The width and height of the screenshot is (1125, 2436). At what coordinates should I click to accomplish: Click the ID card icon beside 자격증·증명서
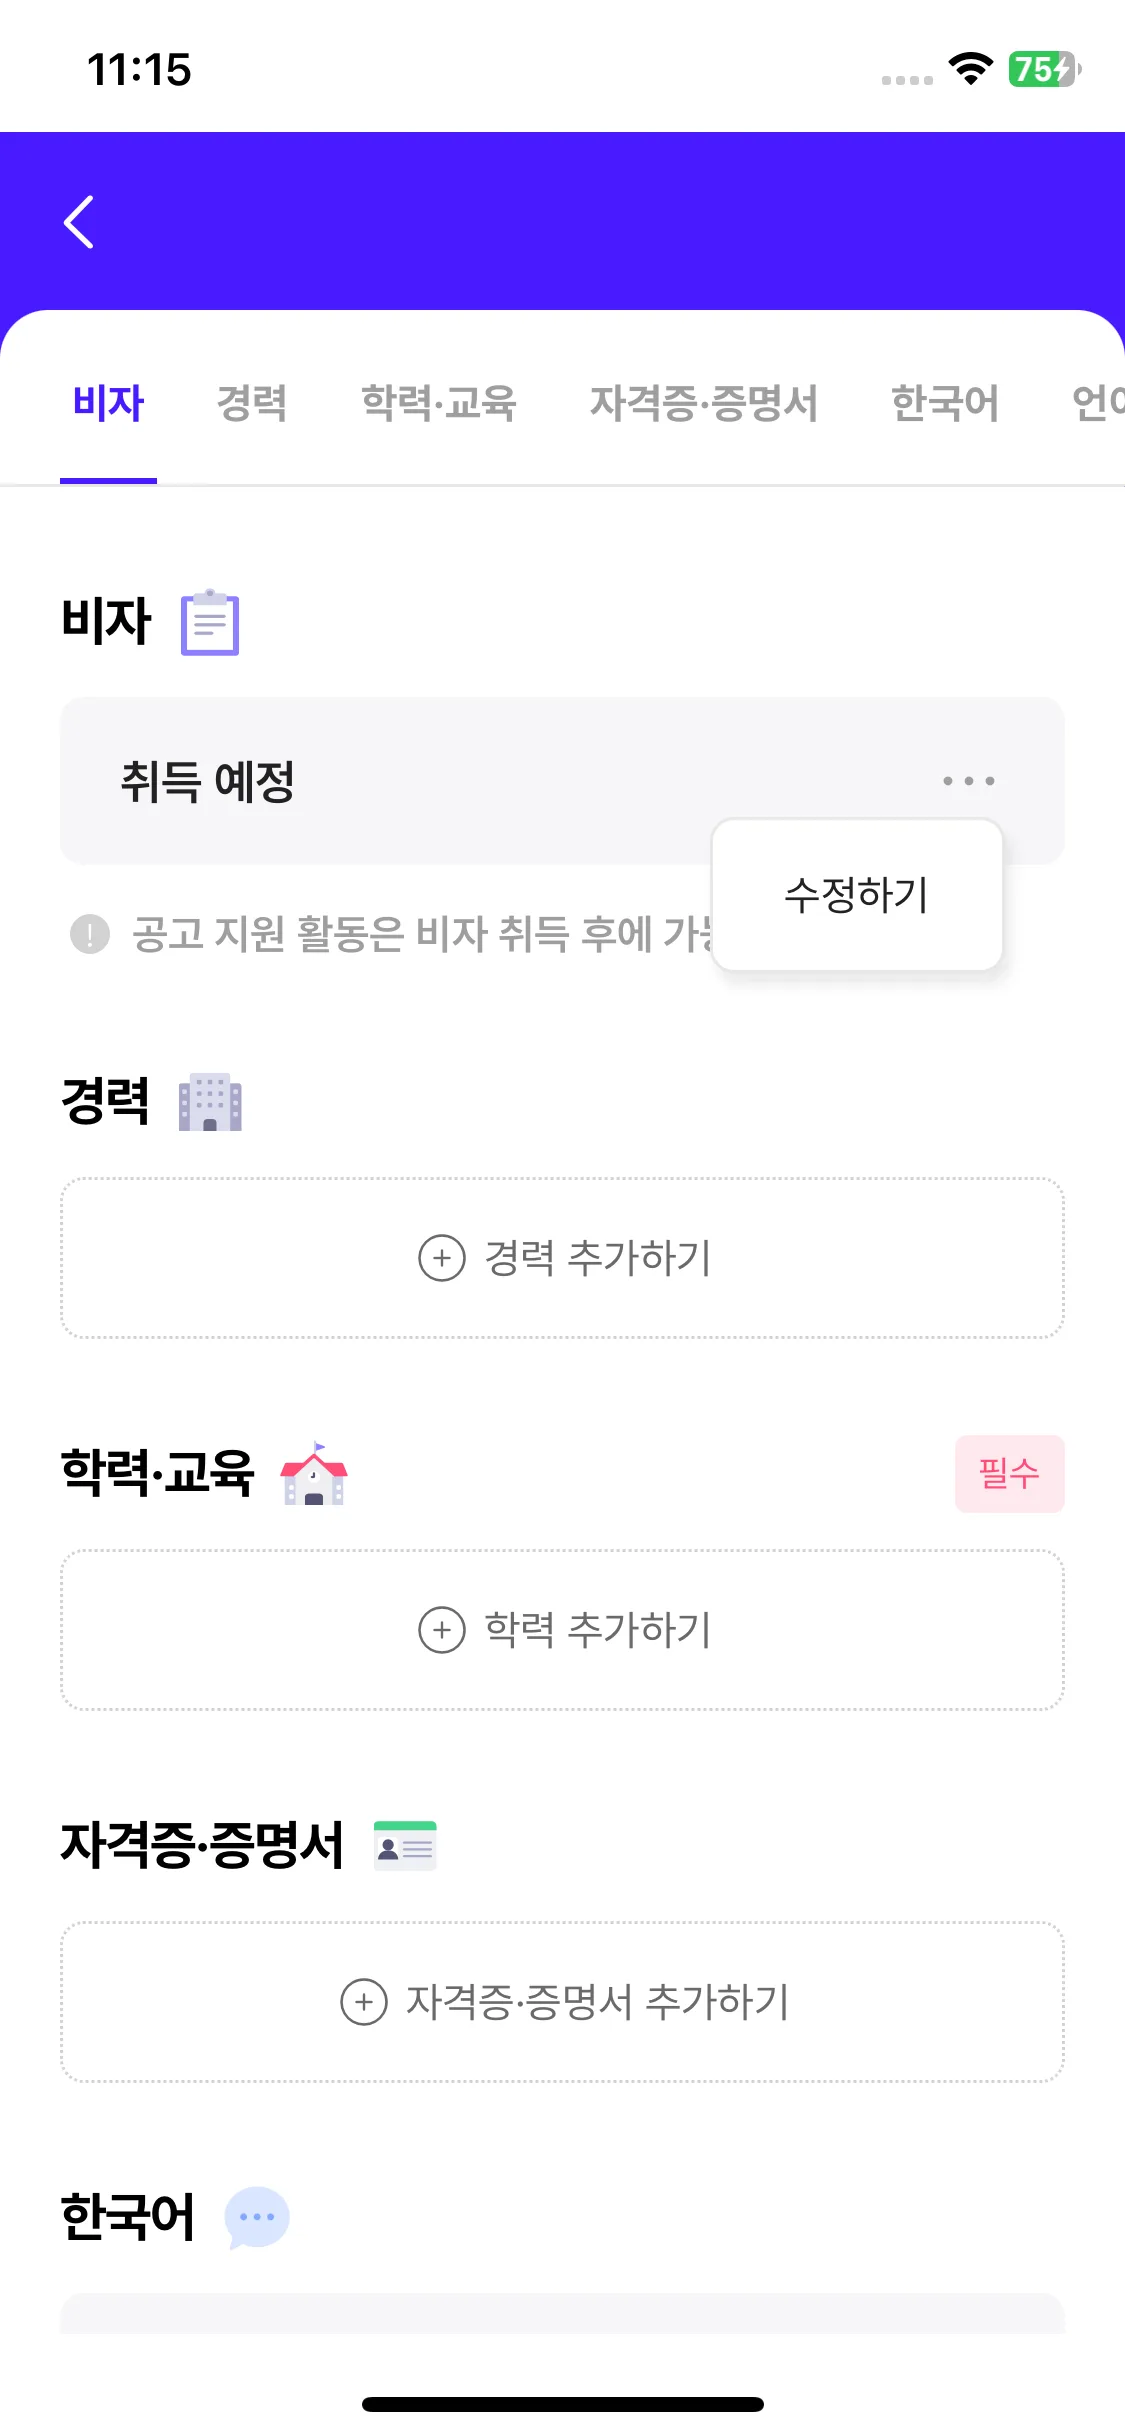[x=405, y=1846]
